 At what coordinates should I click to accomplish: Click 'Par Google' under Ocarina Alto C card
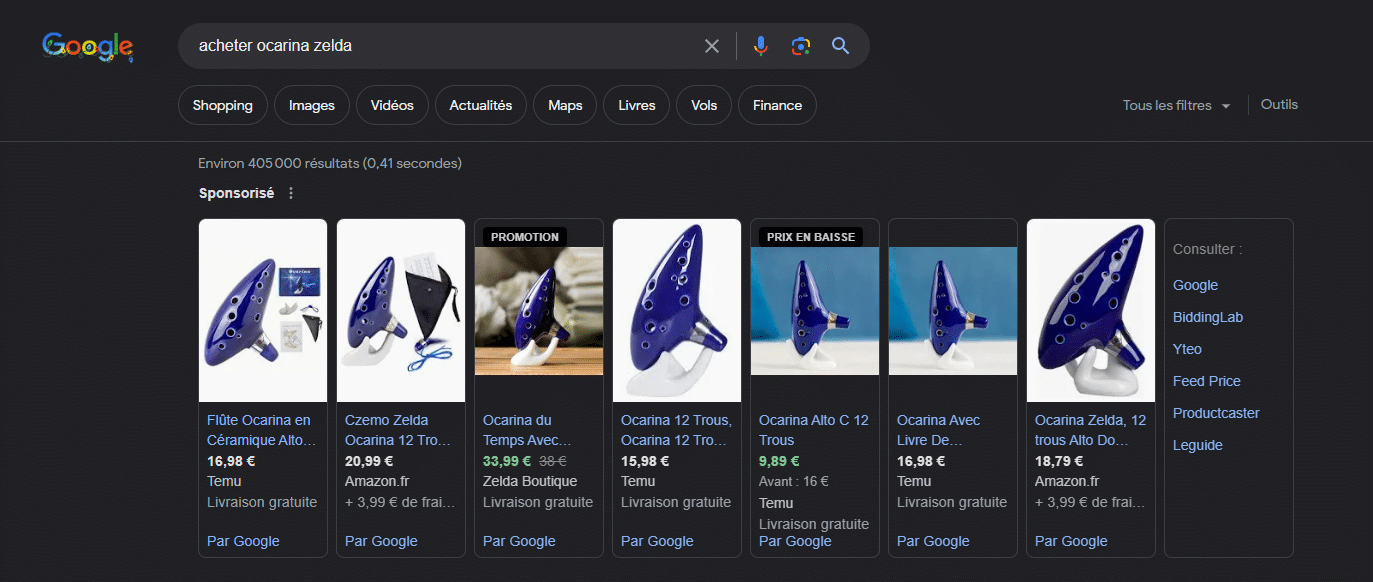[795, 541]
